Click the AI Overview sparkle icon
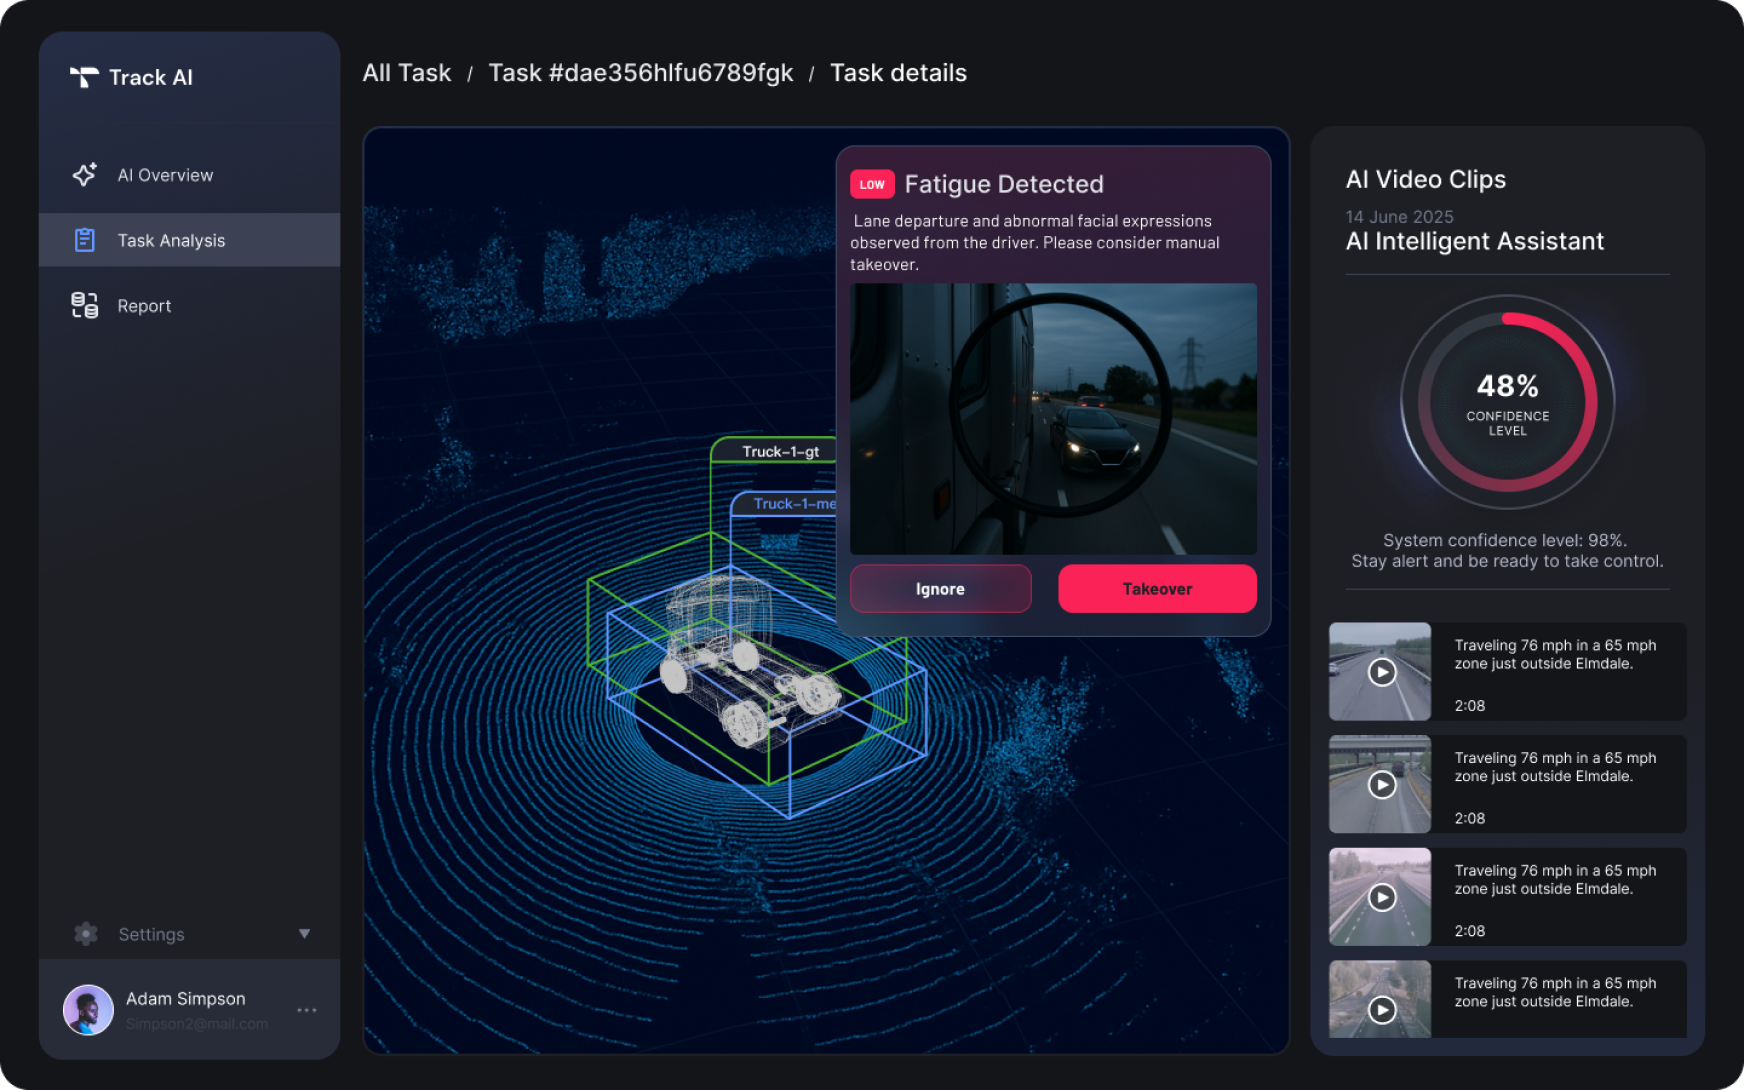The width and height of the screenshot is (1744, 1090). 85,175
